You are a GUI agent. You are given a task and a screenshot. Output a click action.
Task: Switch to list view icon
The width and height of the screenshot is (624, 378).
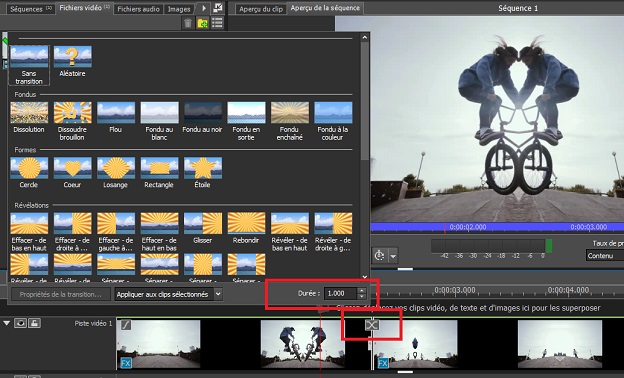pos(217,23)
